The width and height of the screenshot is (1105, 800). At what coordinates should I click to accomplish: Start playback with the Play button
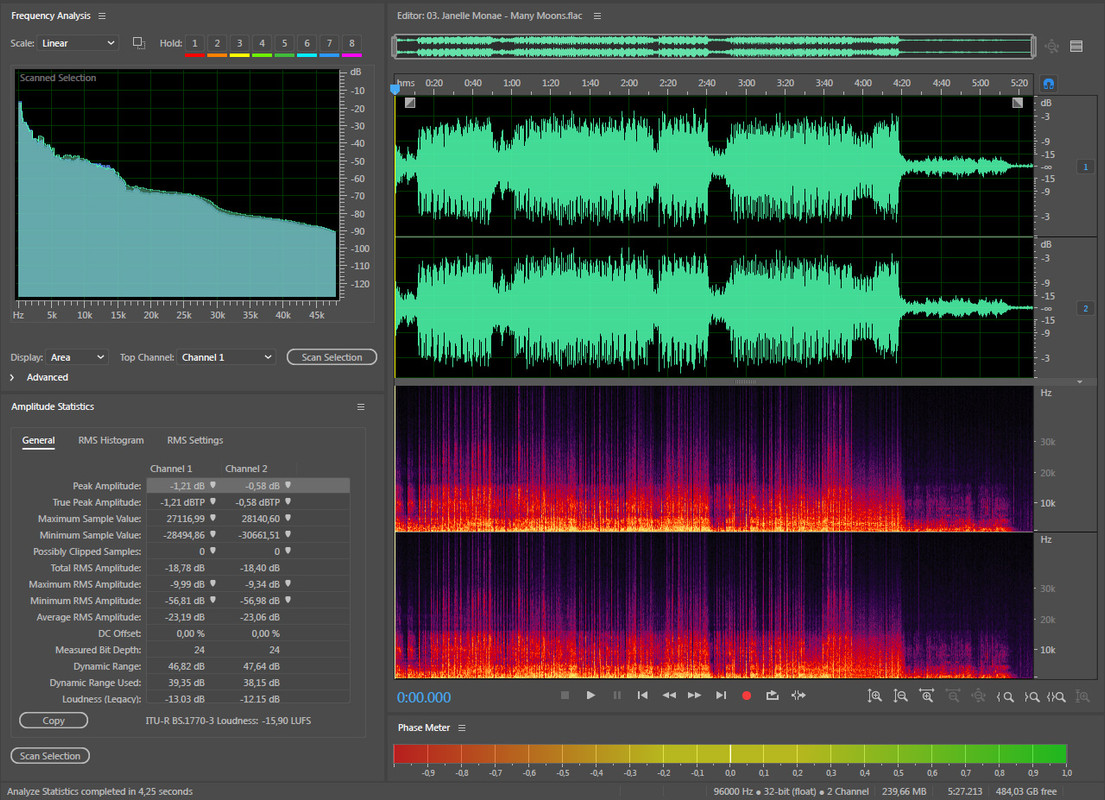[x=591, y=695]
